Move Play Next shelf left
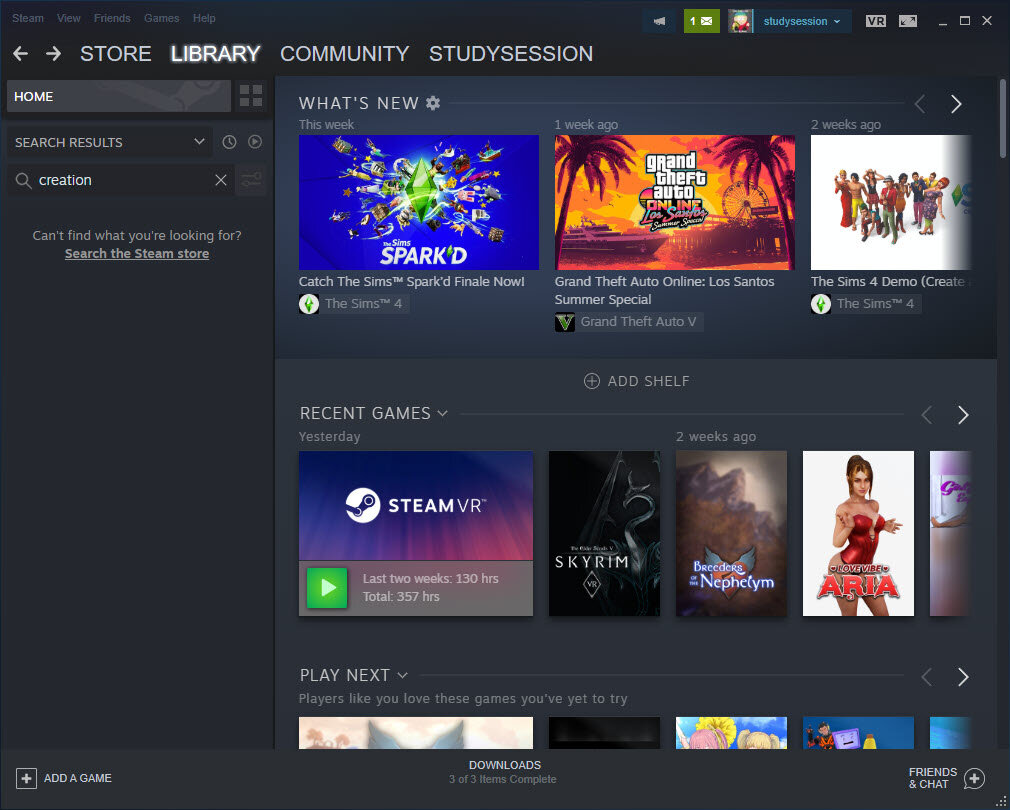1010x810 pixels. pyautogui.click(x=927, y=677)
